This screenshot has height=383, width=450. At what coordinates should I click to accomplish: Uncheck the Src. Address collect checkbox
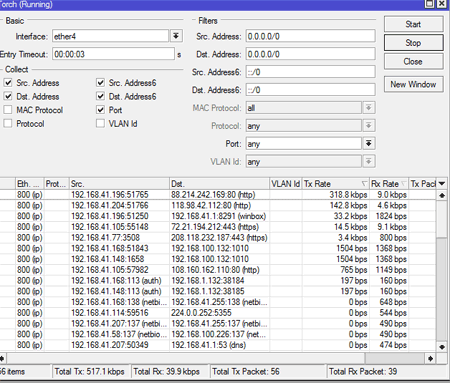click(x=8, y=82)
